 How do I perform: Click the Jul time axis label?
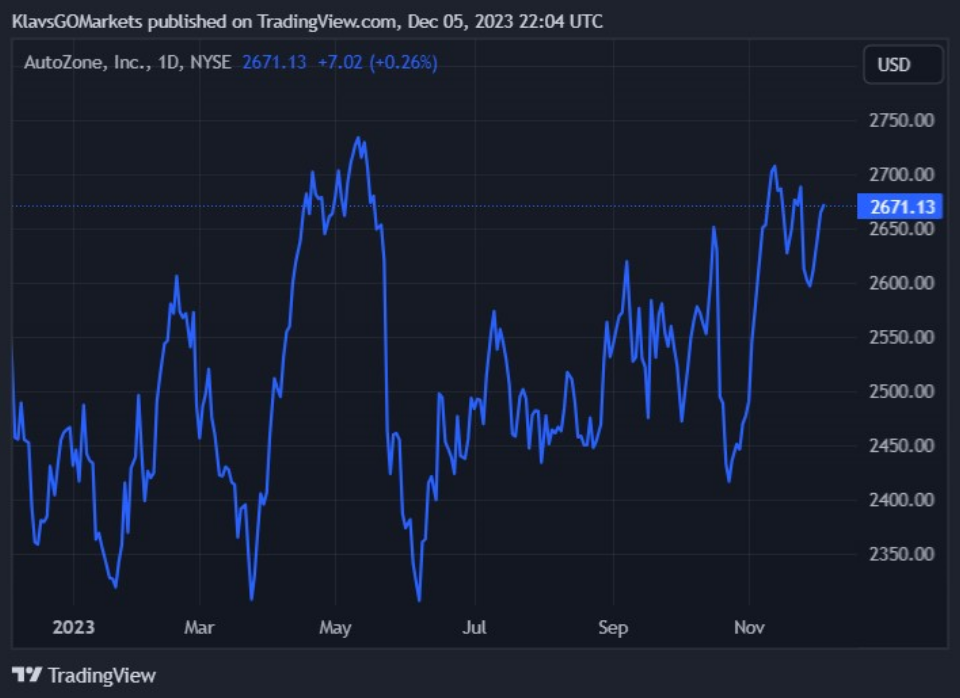point(474,628)
